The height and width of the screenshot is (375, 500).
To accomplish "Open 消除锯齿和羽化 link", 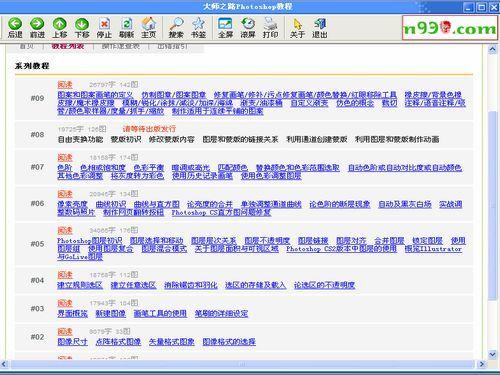I will tap(191, 285).
